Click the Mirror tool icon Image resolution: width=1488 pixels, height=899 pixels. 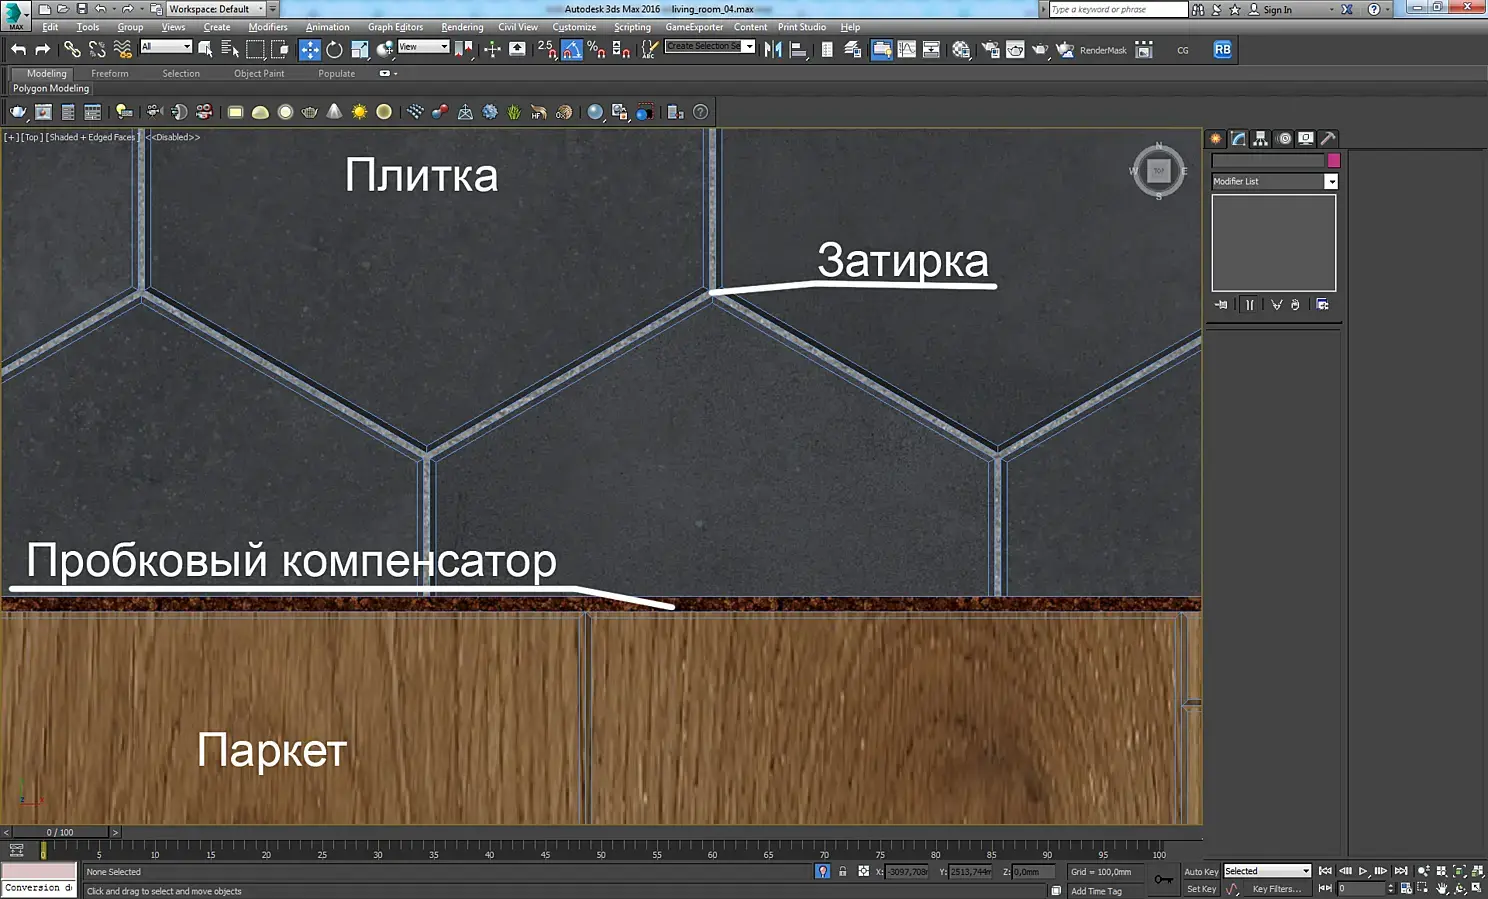tap(773, 49)
